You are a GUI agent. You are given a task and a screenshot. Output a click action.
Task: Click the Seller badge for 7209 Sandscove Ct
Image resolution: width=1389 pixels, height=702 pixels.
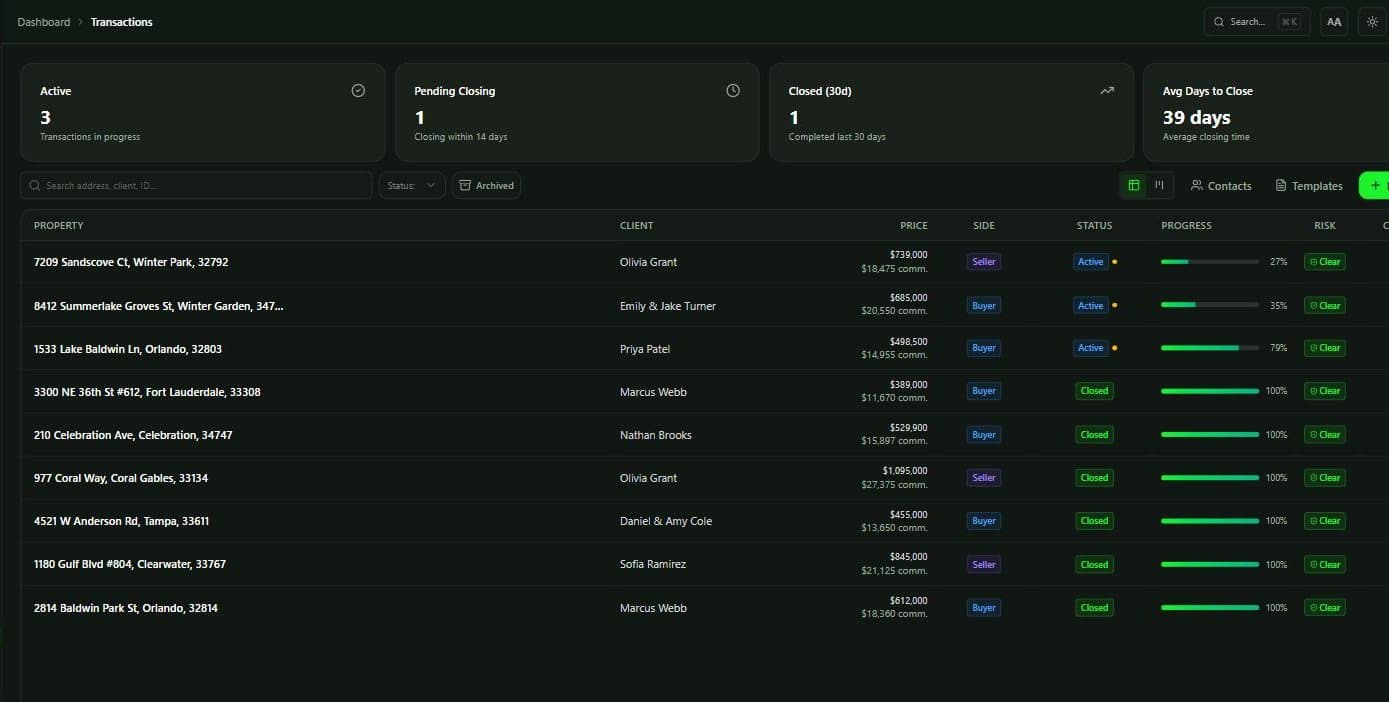[x=984, y=262]
